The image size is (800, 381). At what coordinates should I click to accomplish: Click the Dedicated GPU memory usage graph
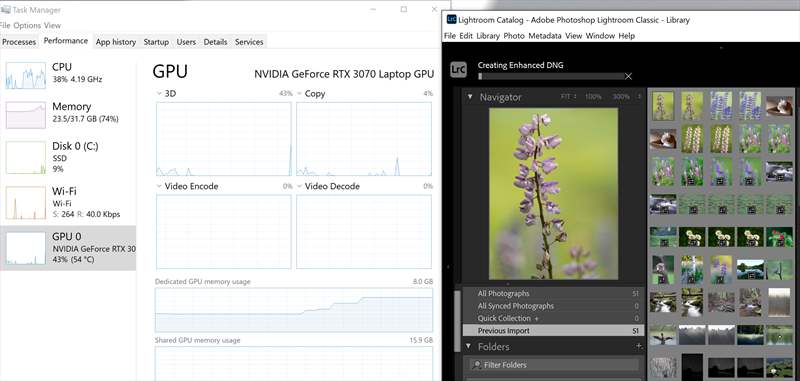tap(294, 310)
